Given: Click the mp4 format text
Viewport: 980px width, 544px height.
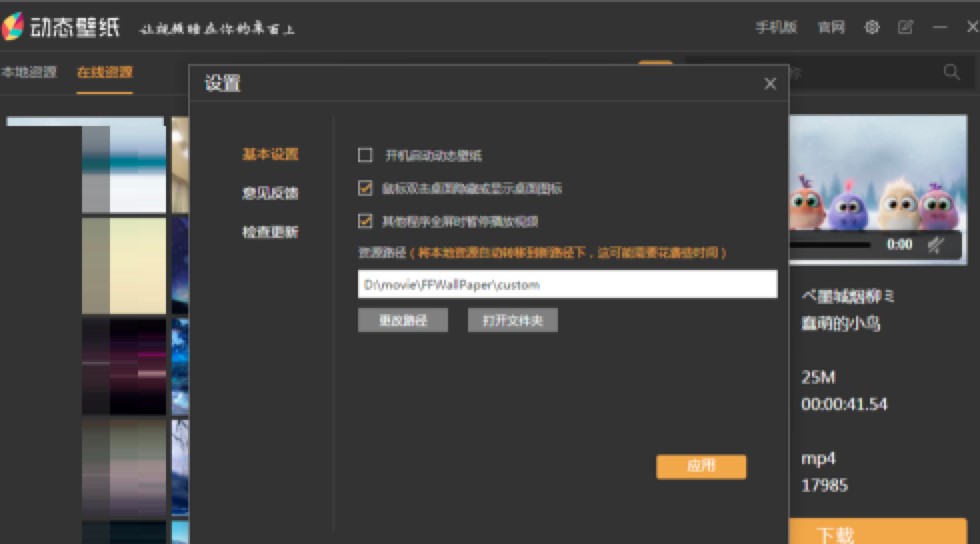Looking at the screenshot, I should coord(818,458).
